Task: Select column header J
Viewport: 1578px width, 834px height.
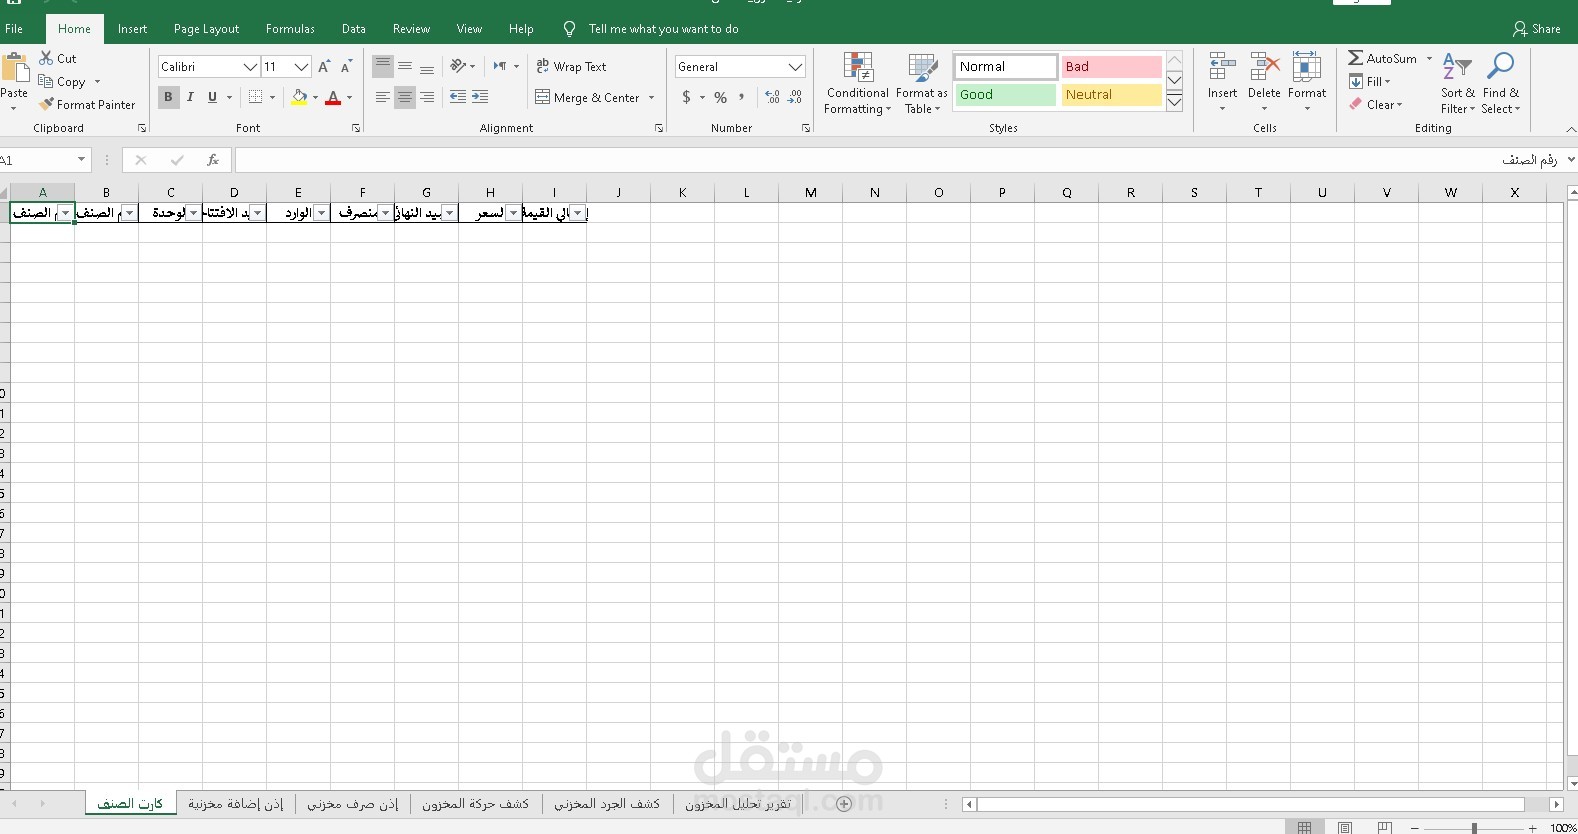Action: pyautogui.click(x=618, y=192)
